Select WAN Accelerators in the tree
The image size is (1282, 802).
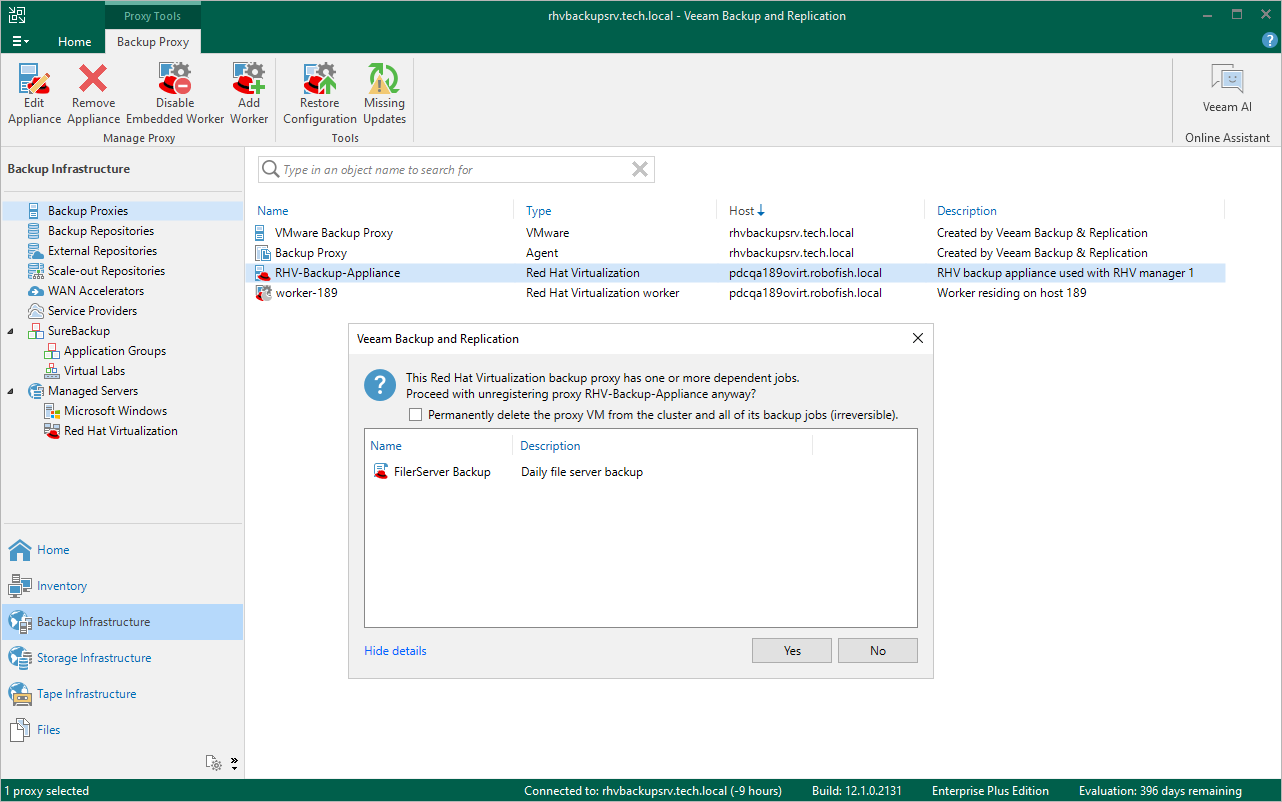pos(96,291)
